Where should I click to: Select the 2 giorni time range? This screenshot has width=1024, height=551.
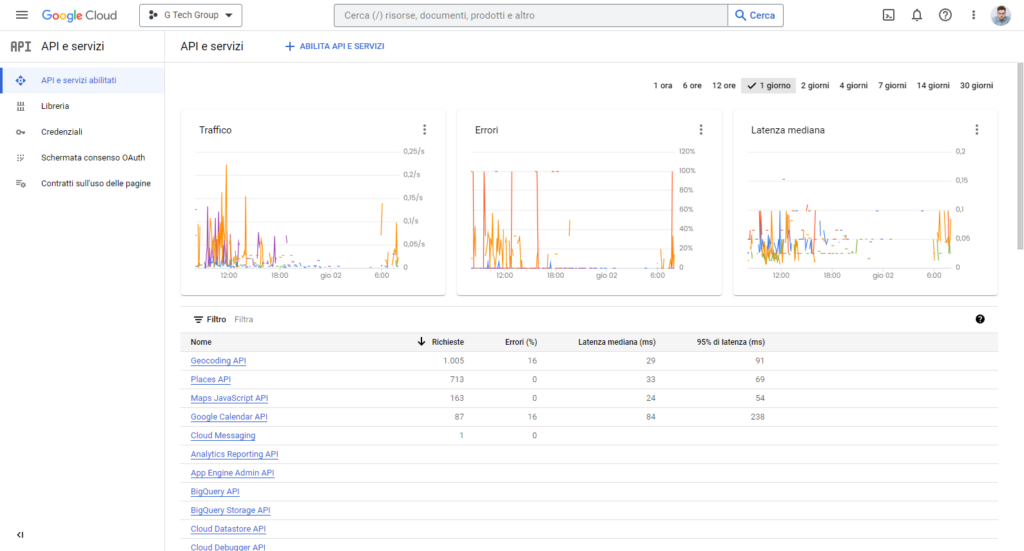pyautogui.click(x=814, y=86)
